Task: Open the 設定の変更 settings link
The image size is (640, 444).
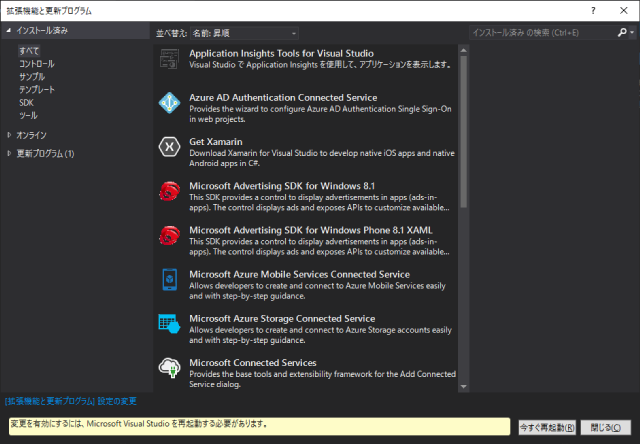Action: [x=71, y=402]
